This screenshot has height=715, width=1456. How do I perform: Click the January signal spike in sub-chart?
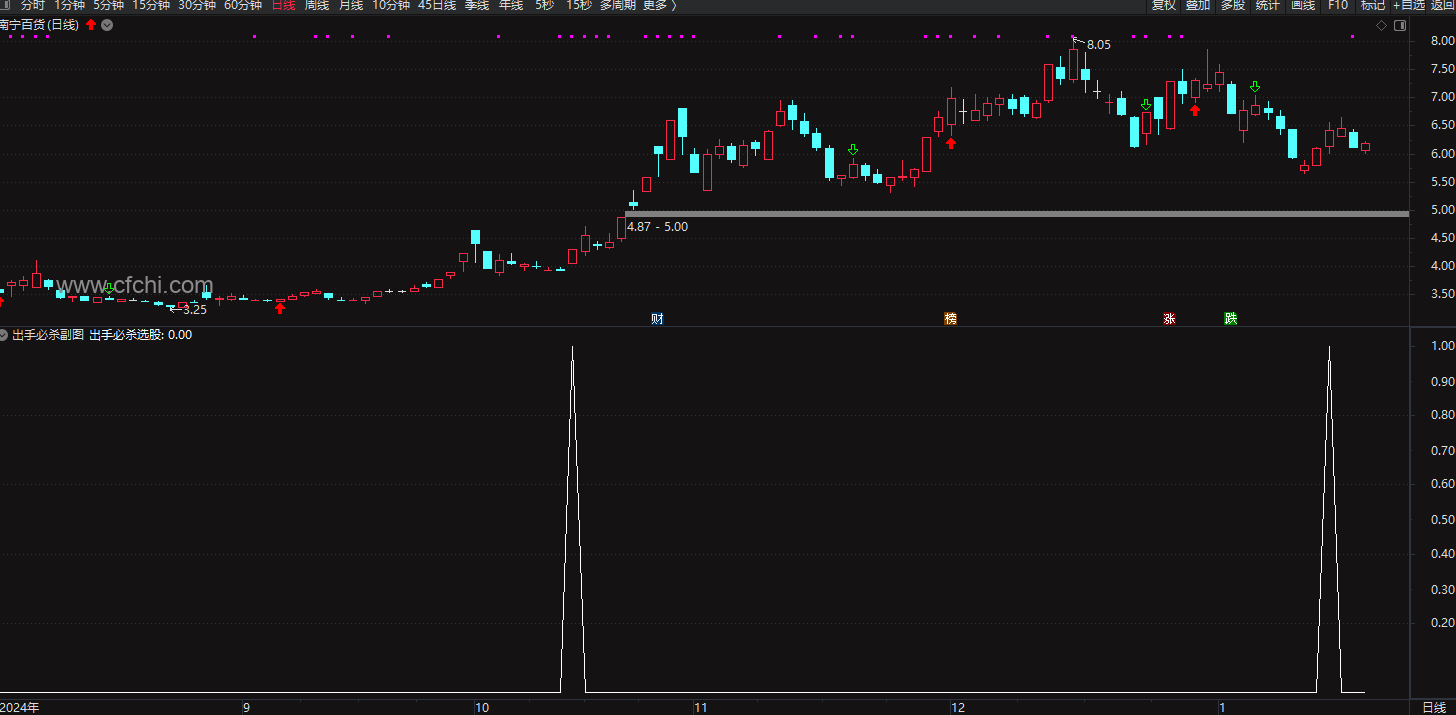coord(1329,520)
